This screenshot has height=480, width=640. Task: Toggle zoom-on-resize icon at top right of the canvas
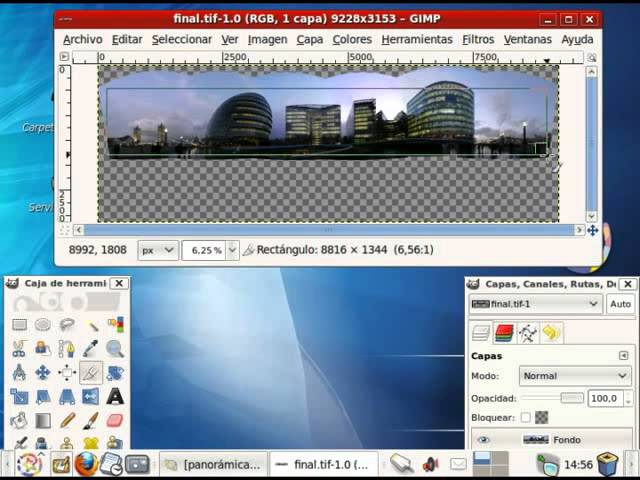[x=591, y=57]
